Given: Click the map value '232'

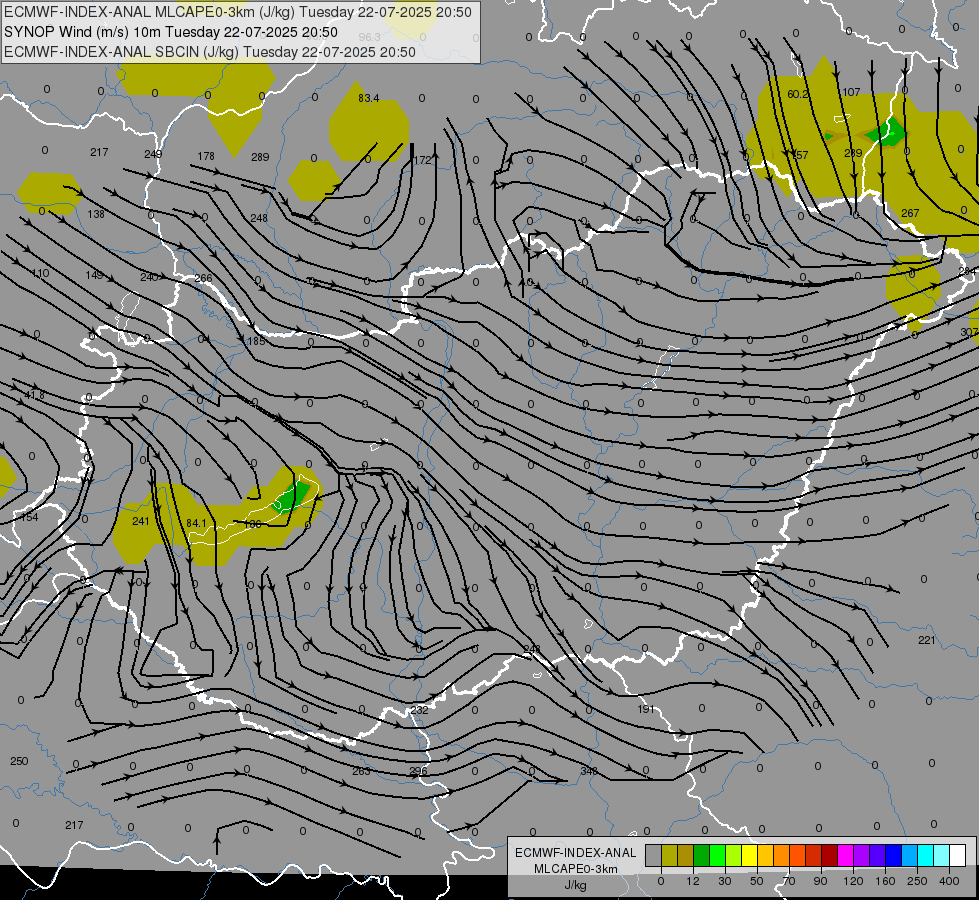Looking at the screenshot, I should (420, 710).
